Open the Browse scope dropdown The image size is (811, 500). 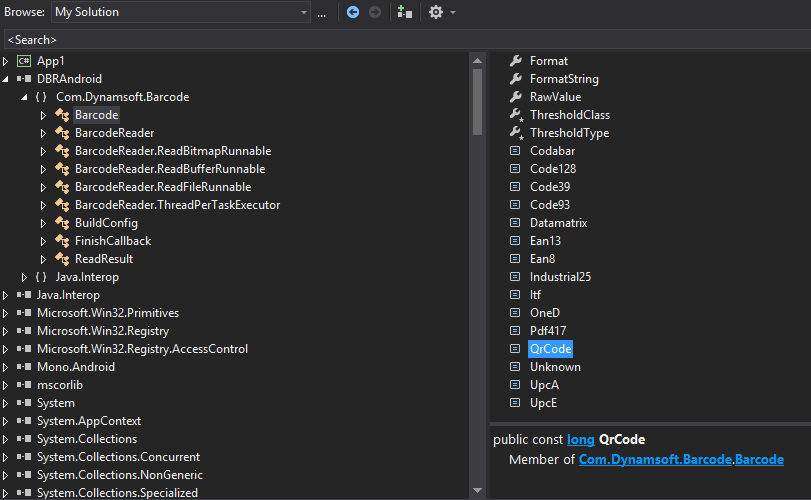click(304, 12)
